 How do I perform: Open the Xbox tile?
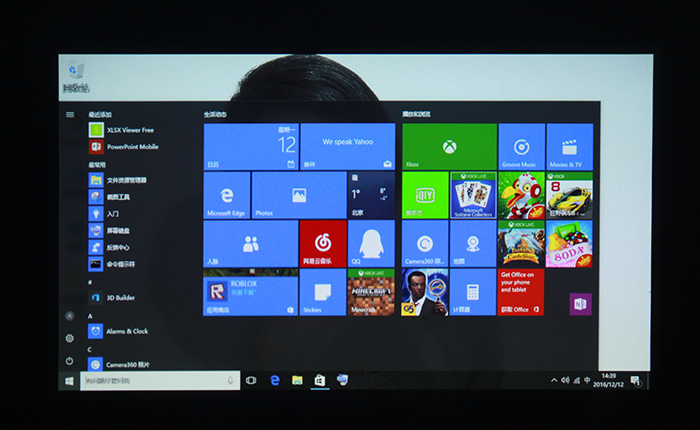tap(449, 147)
